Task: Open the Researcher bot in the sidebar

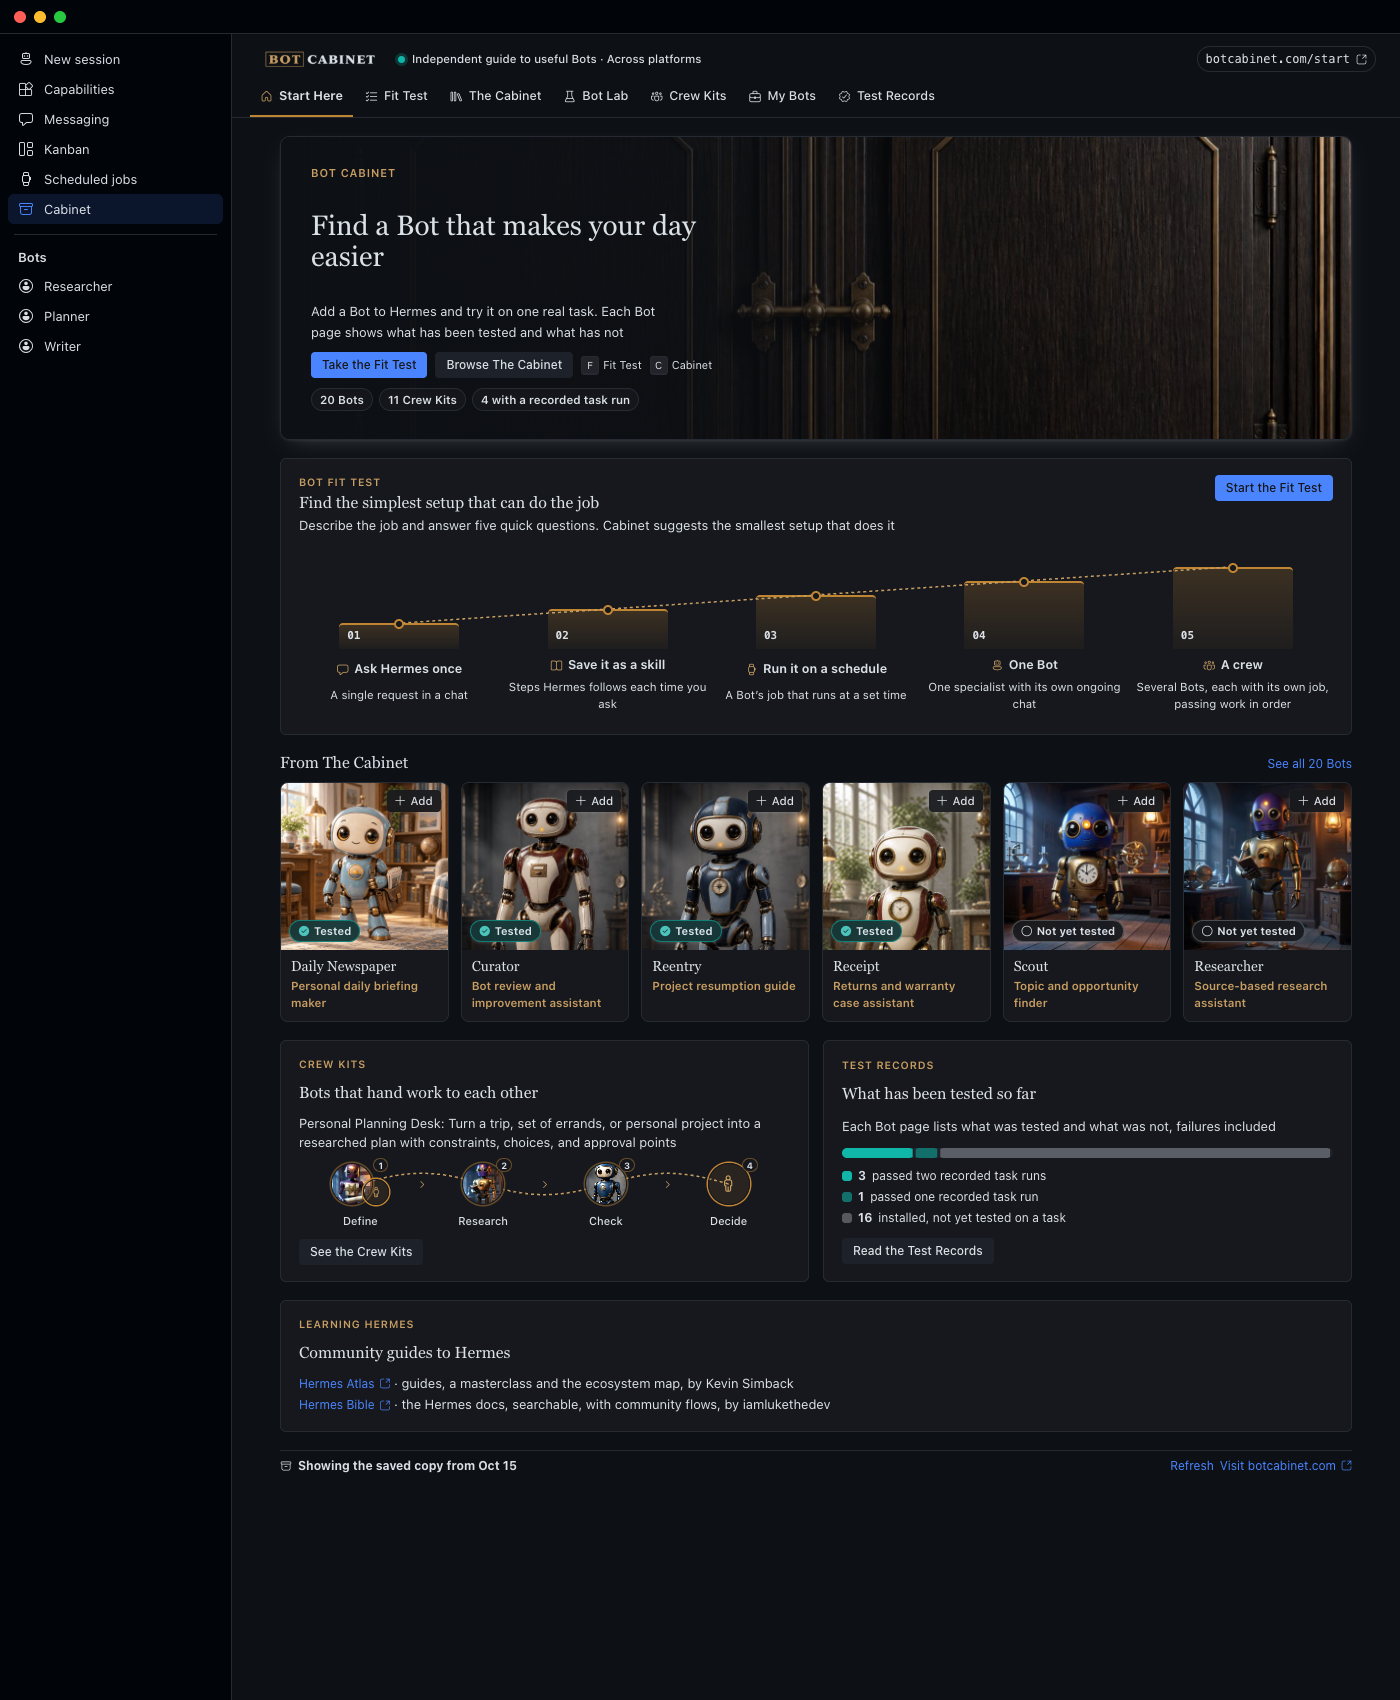Action: click(115, 286)
